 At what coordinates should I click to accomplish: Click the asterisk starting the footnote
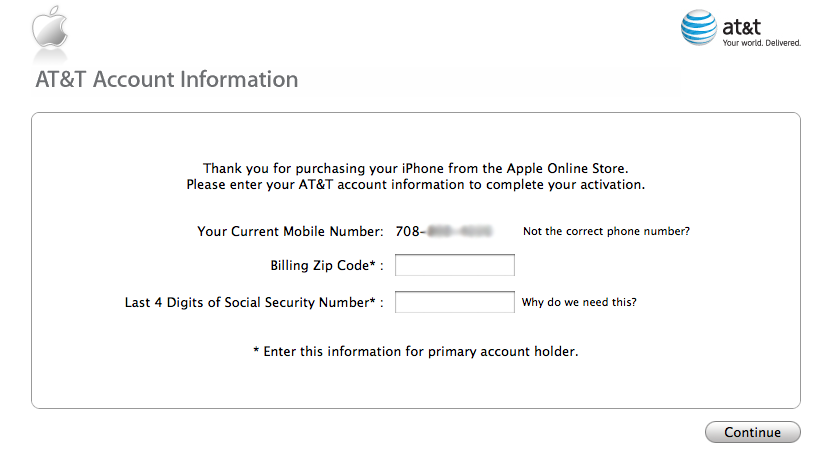tap(256, 352)
